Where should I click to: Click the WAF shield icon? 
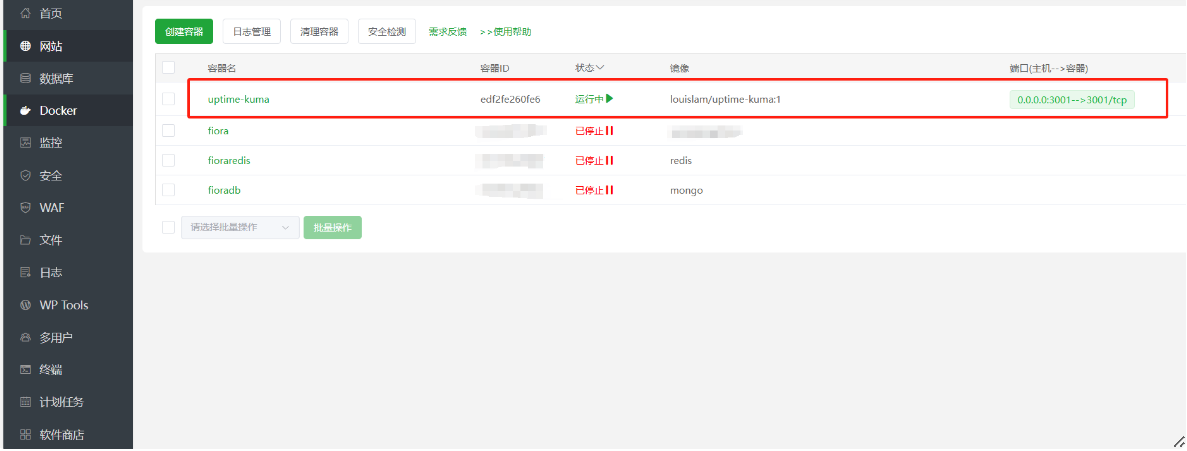26,208
